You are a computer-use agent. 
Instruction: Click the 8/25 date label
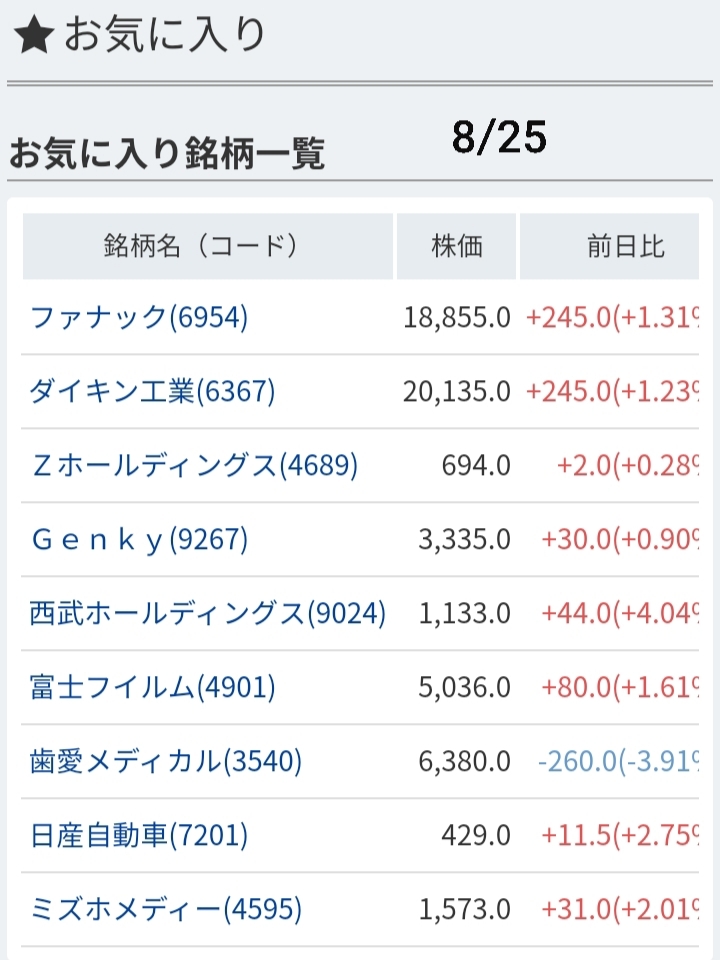498,139
